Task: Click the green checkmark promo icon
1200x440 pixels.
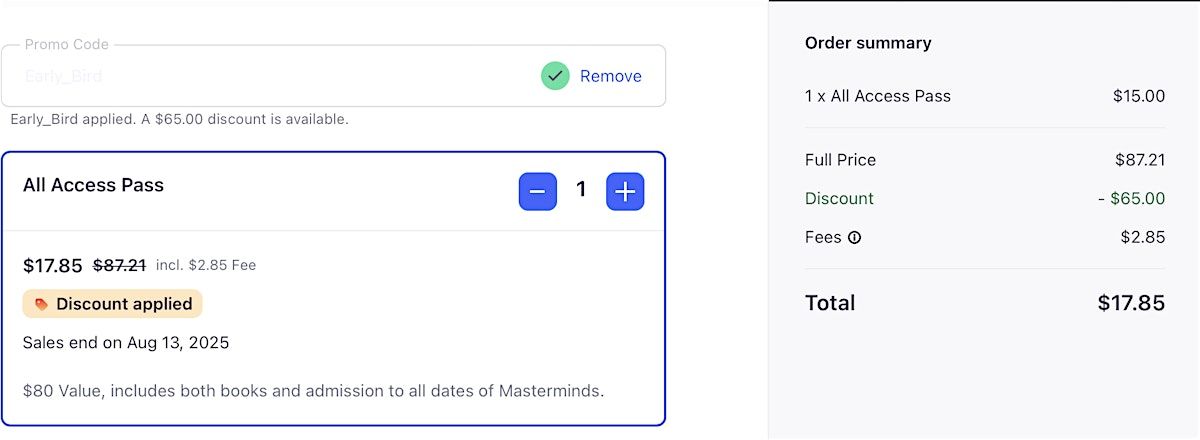Action: point(555,76)
